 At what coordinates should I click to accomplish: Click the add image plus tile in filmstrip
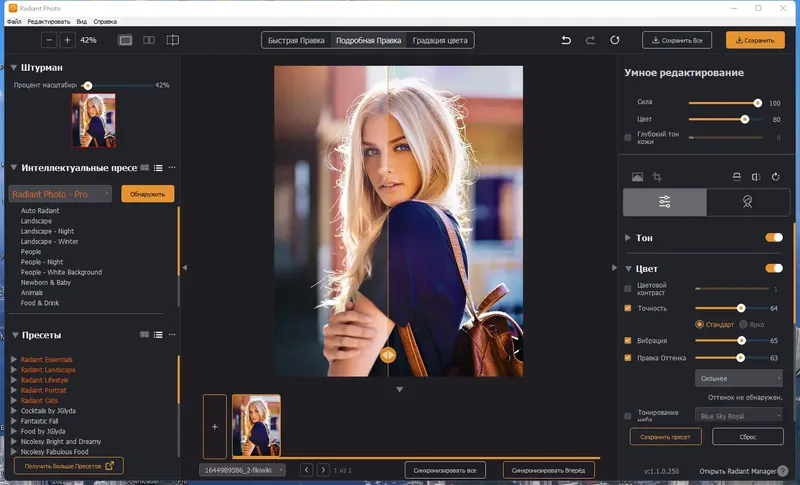pos(215,426)
